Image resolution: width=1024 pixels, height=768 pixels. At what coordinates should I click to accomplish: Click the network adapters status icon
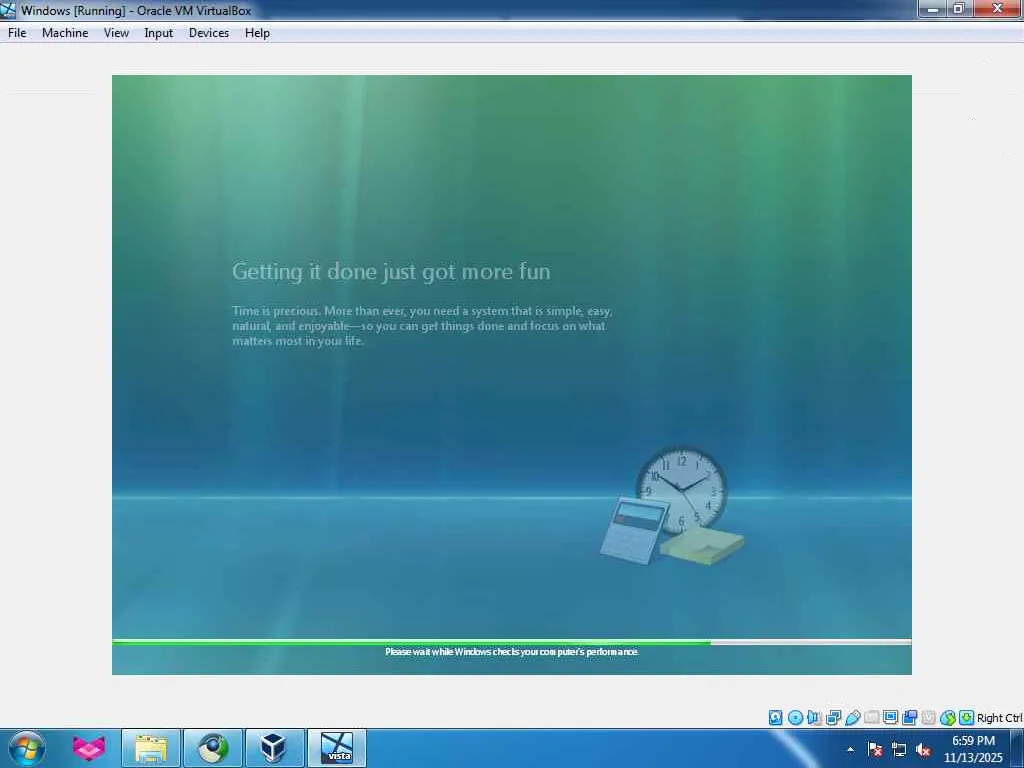pyautogui.click(x=833, y=718)
